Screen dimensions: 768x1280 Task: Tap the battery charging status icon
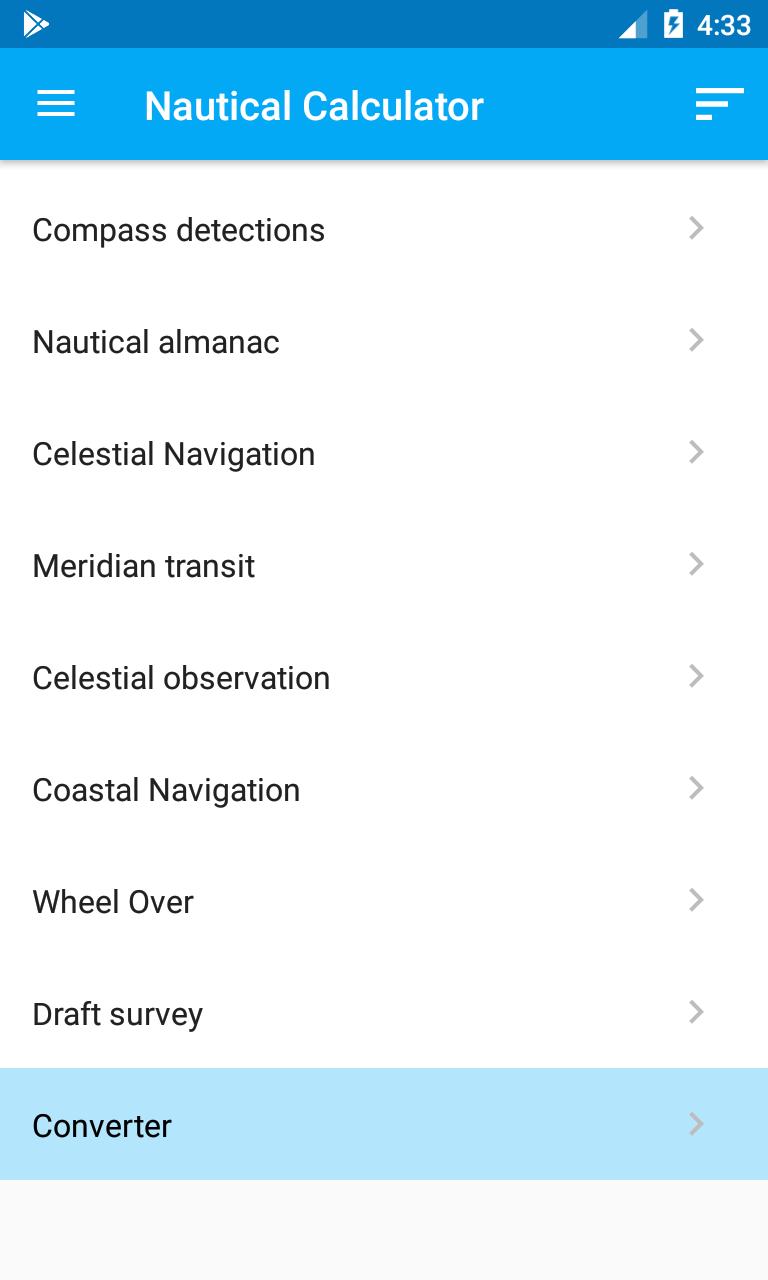tap(674, 24)
